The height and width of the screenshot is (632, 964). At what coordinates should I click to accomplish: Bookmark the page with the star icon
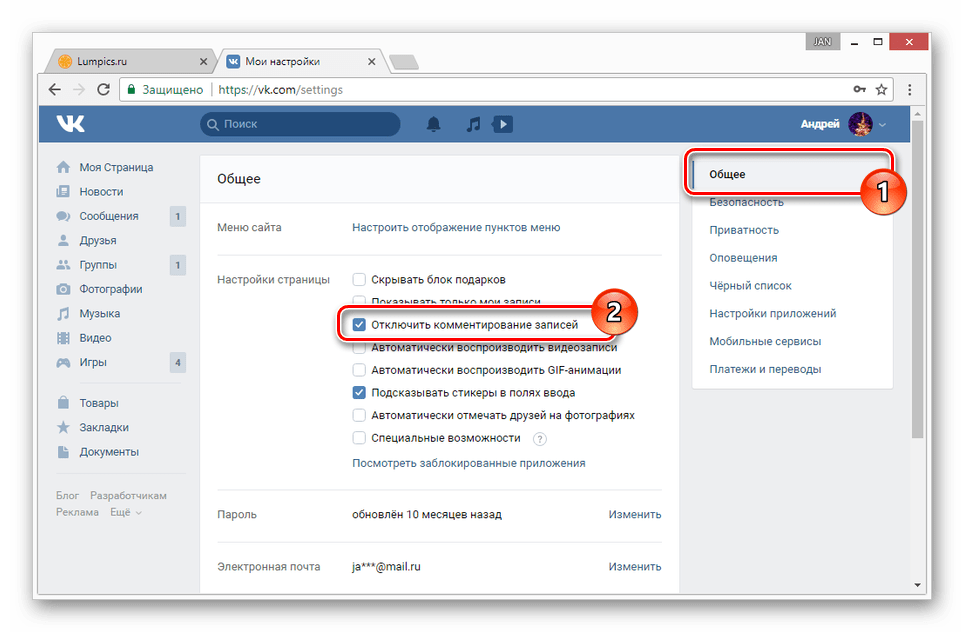pos(881,90)
